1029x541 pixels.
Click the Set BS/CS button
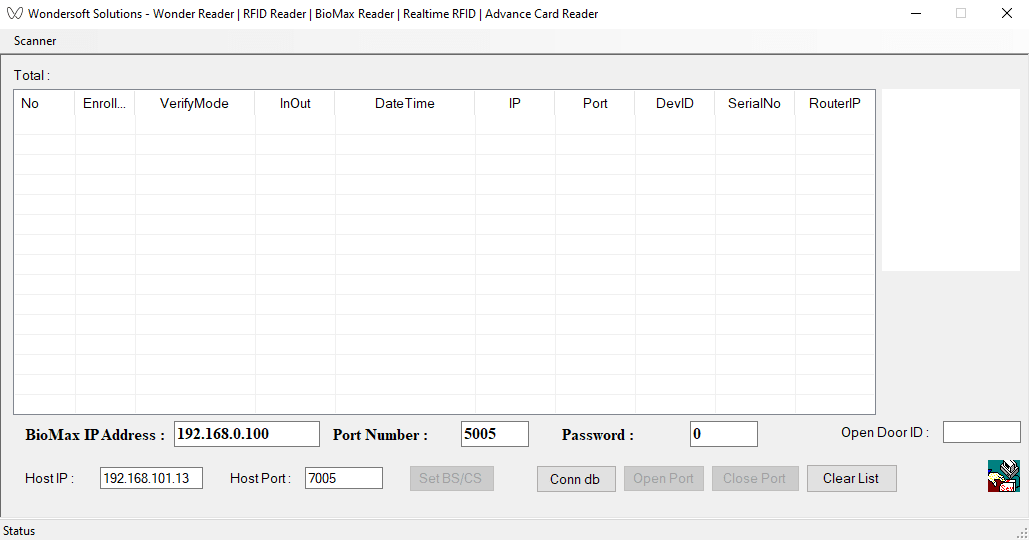click(450, 479)
